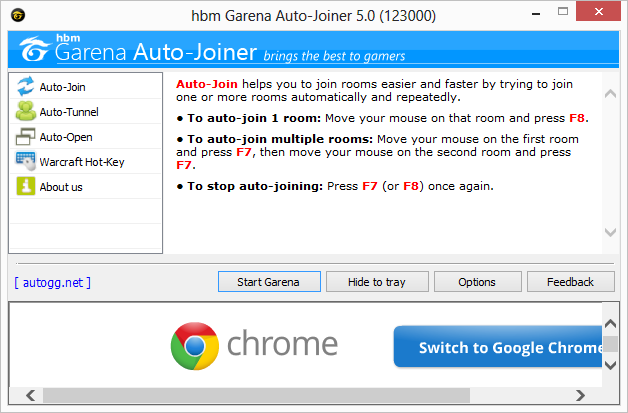The image size is (628, 413).
Task: Click the app icon in the title bar
Action: point(18,16)
